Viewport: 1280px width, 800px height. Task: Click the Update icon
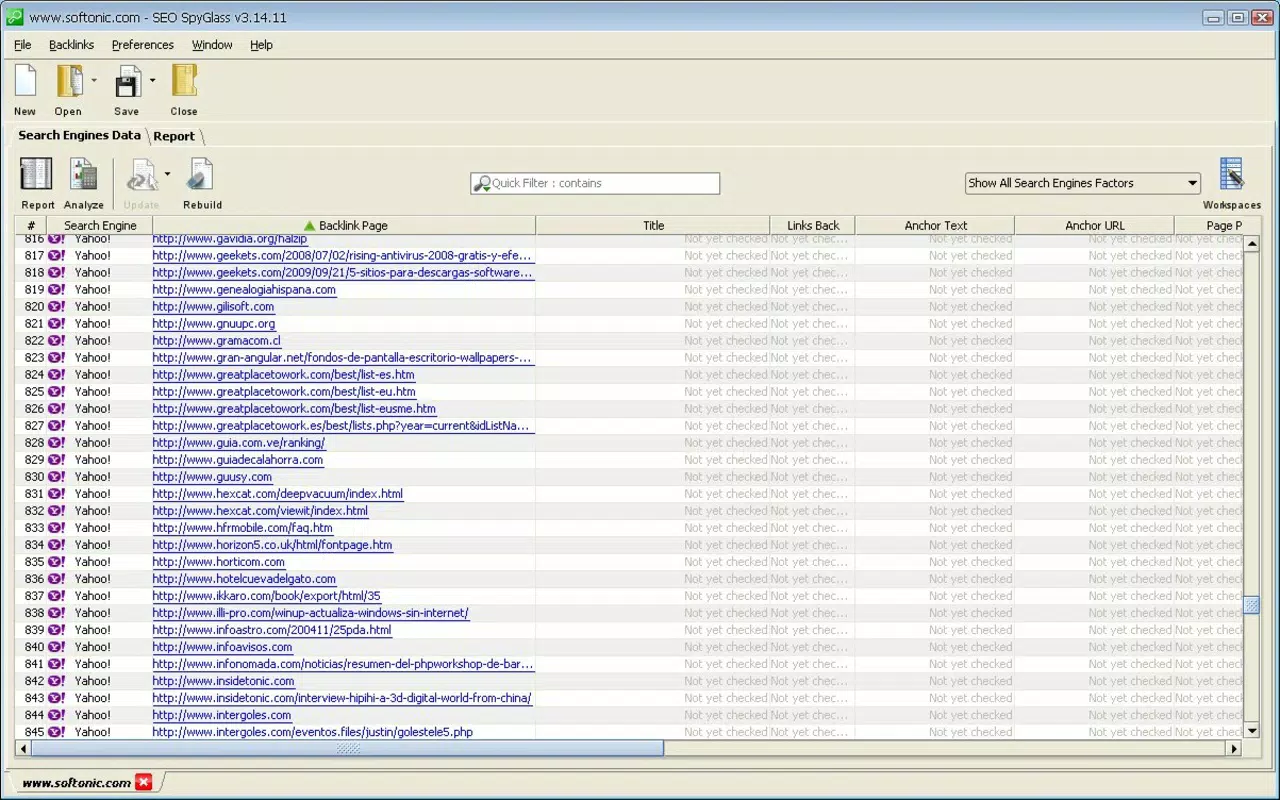tap(141, 174)
